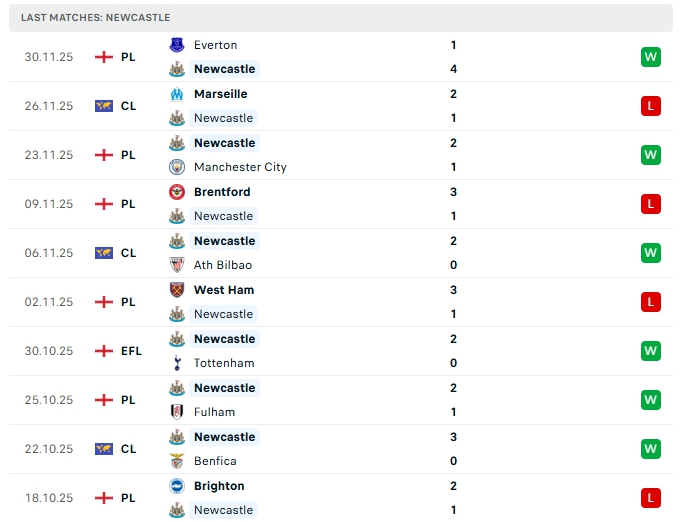Select the 22.10.25 Benfica match date

pos(49,449)
